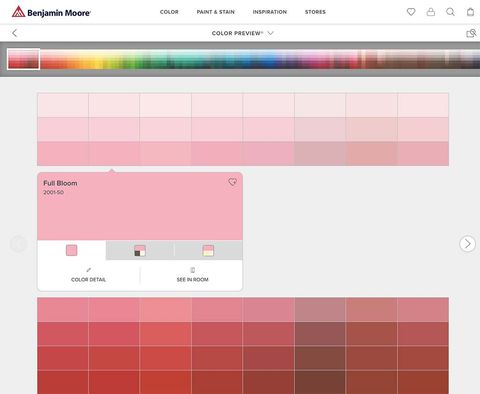
Task: Open the Inspiration menu
Action: [x=270, y=12]
